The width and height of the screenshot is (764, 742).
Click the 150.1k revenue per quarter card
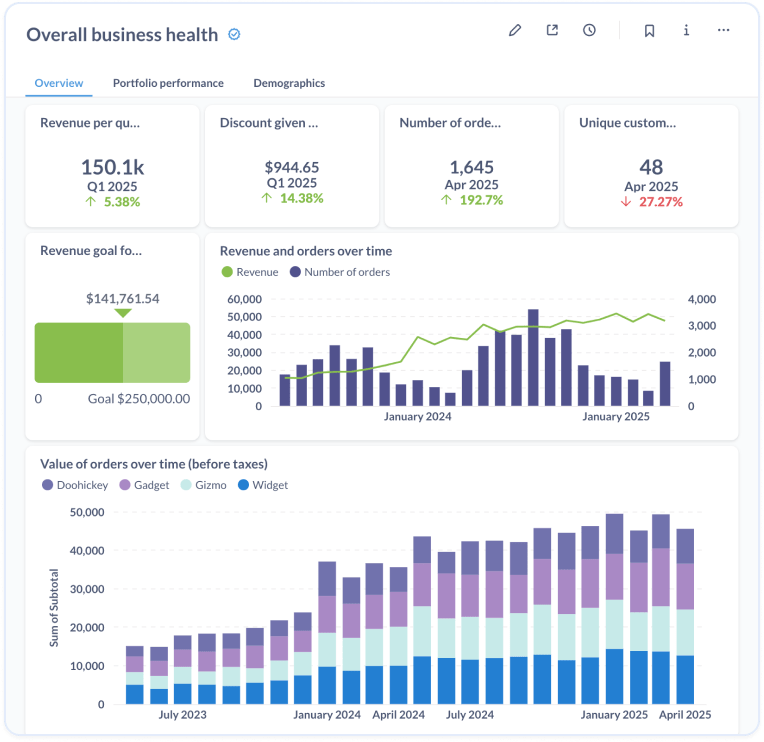pos(110,166)
